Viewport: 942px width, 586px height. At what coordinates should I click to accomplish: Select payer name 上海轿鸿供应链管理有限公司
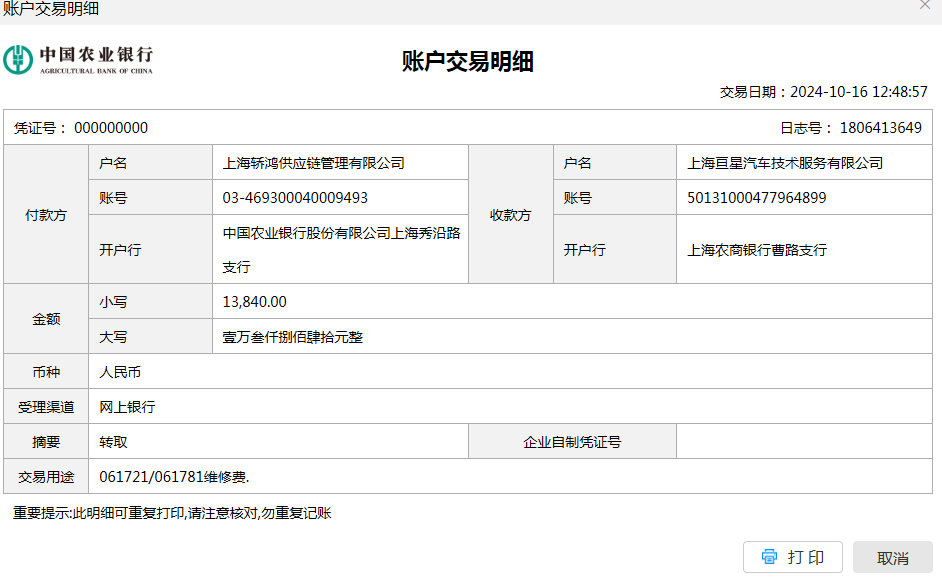313,163
